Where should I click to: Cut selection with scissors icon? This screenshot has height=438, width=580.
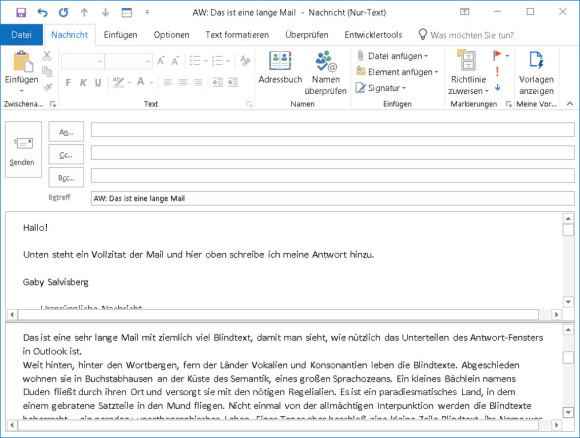(47, 56)
